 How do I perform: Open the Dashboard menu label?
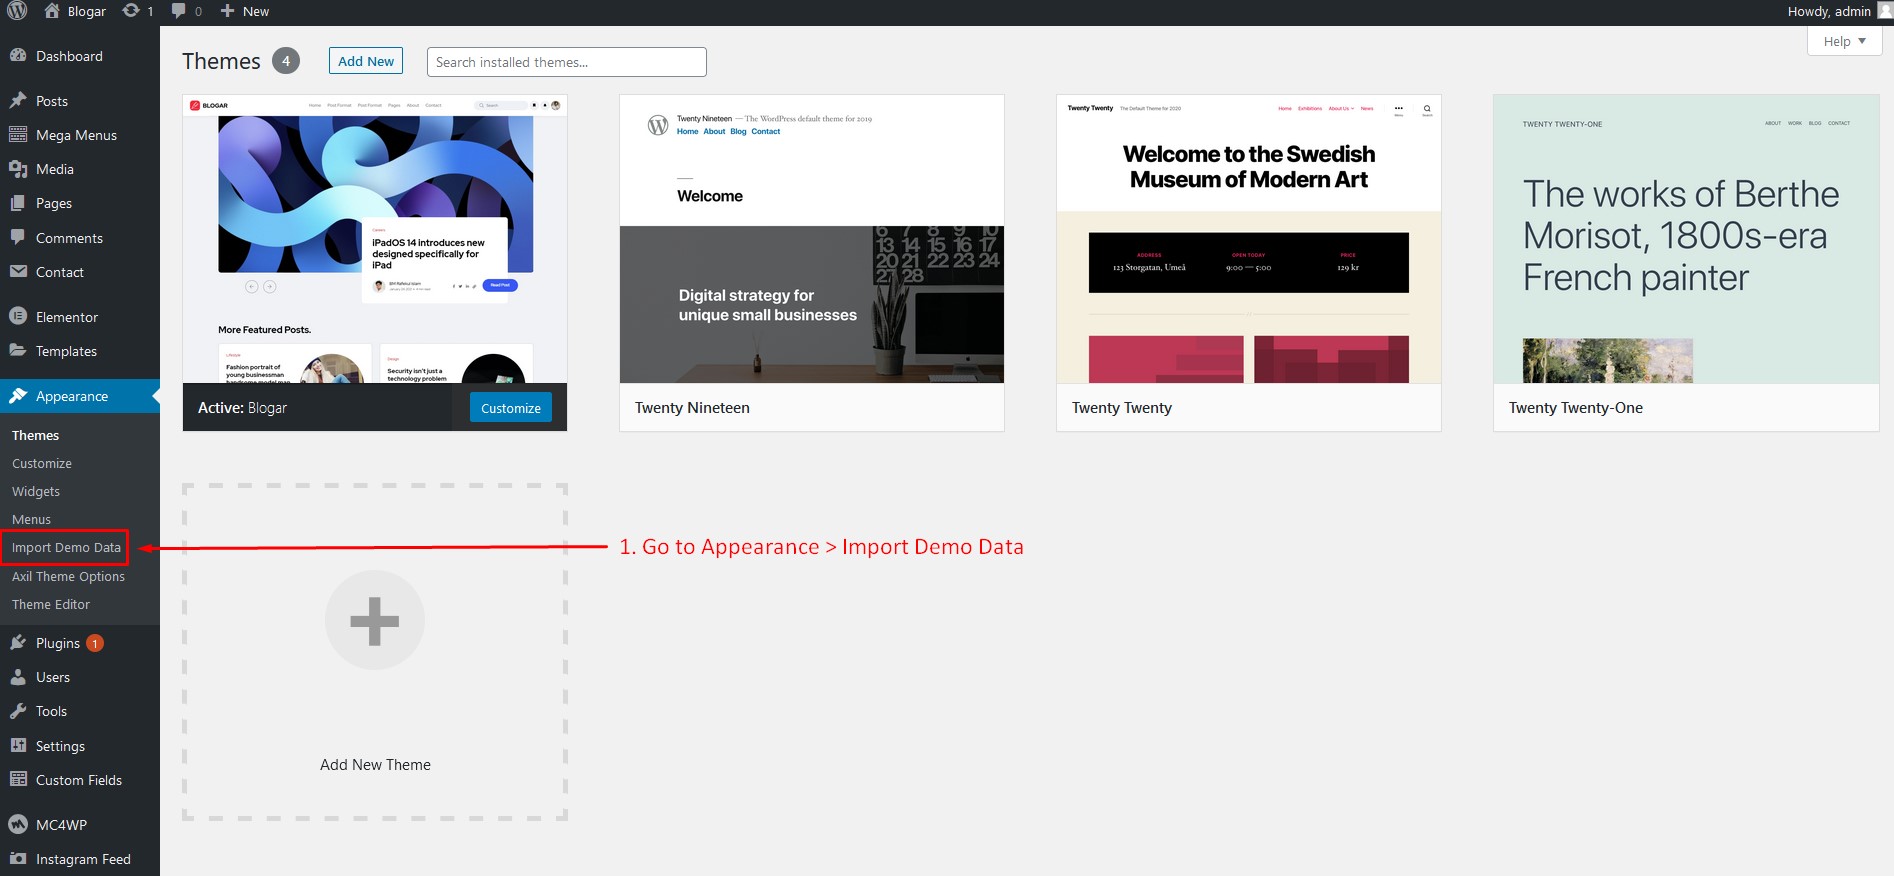tap(69, 56)
